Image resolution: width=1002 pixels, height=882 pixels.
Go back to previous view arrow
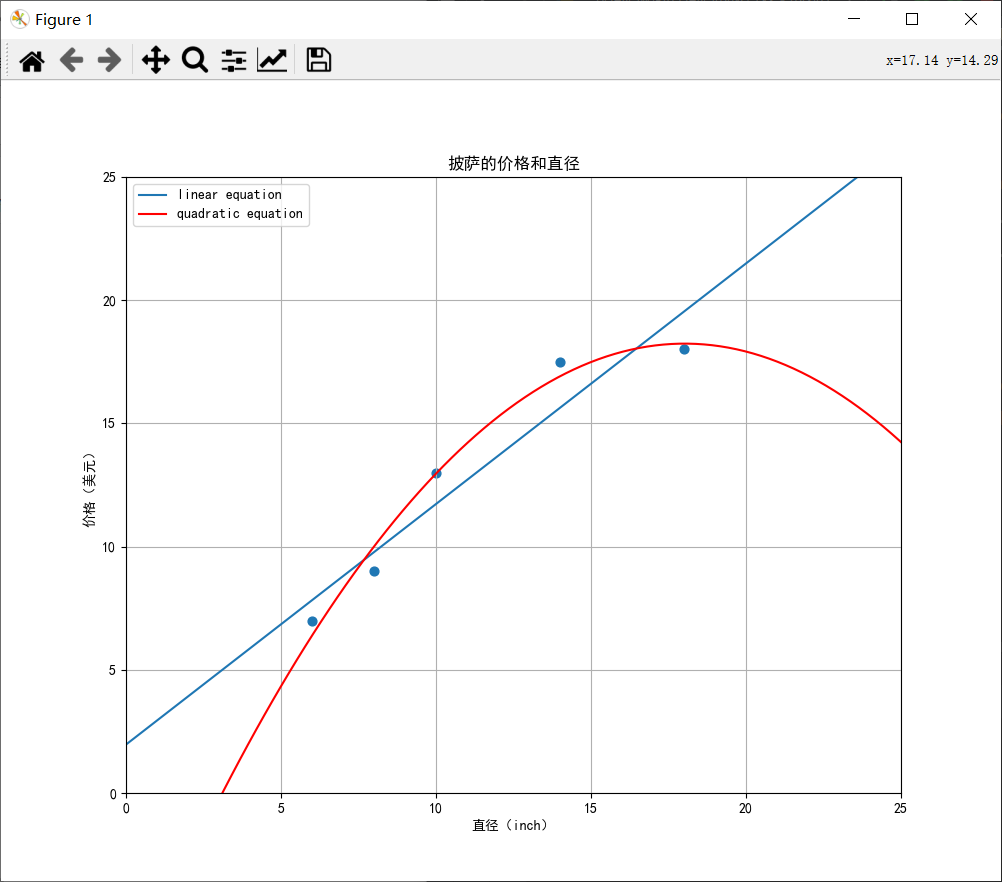[71, 60]
